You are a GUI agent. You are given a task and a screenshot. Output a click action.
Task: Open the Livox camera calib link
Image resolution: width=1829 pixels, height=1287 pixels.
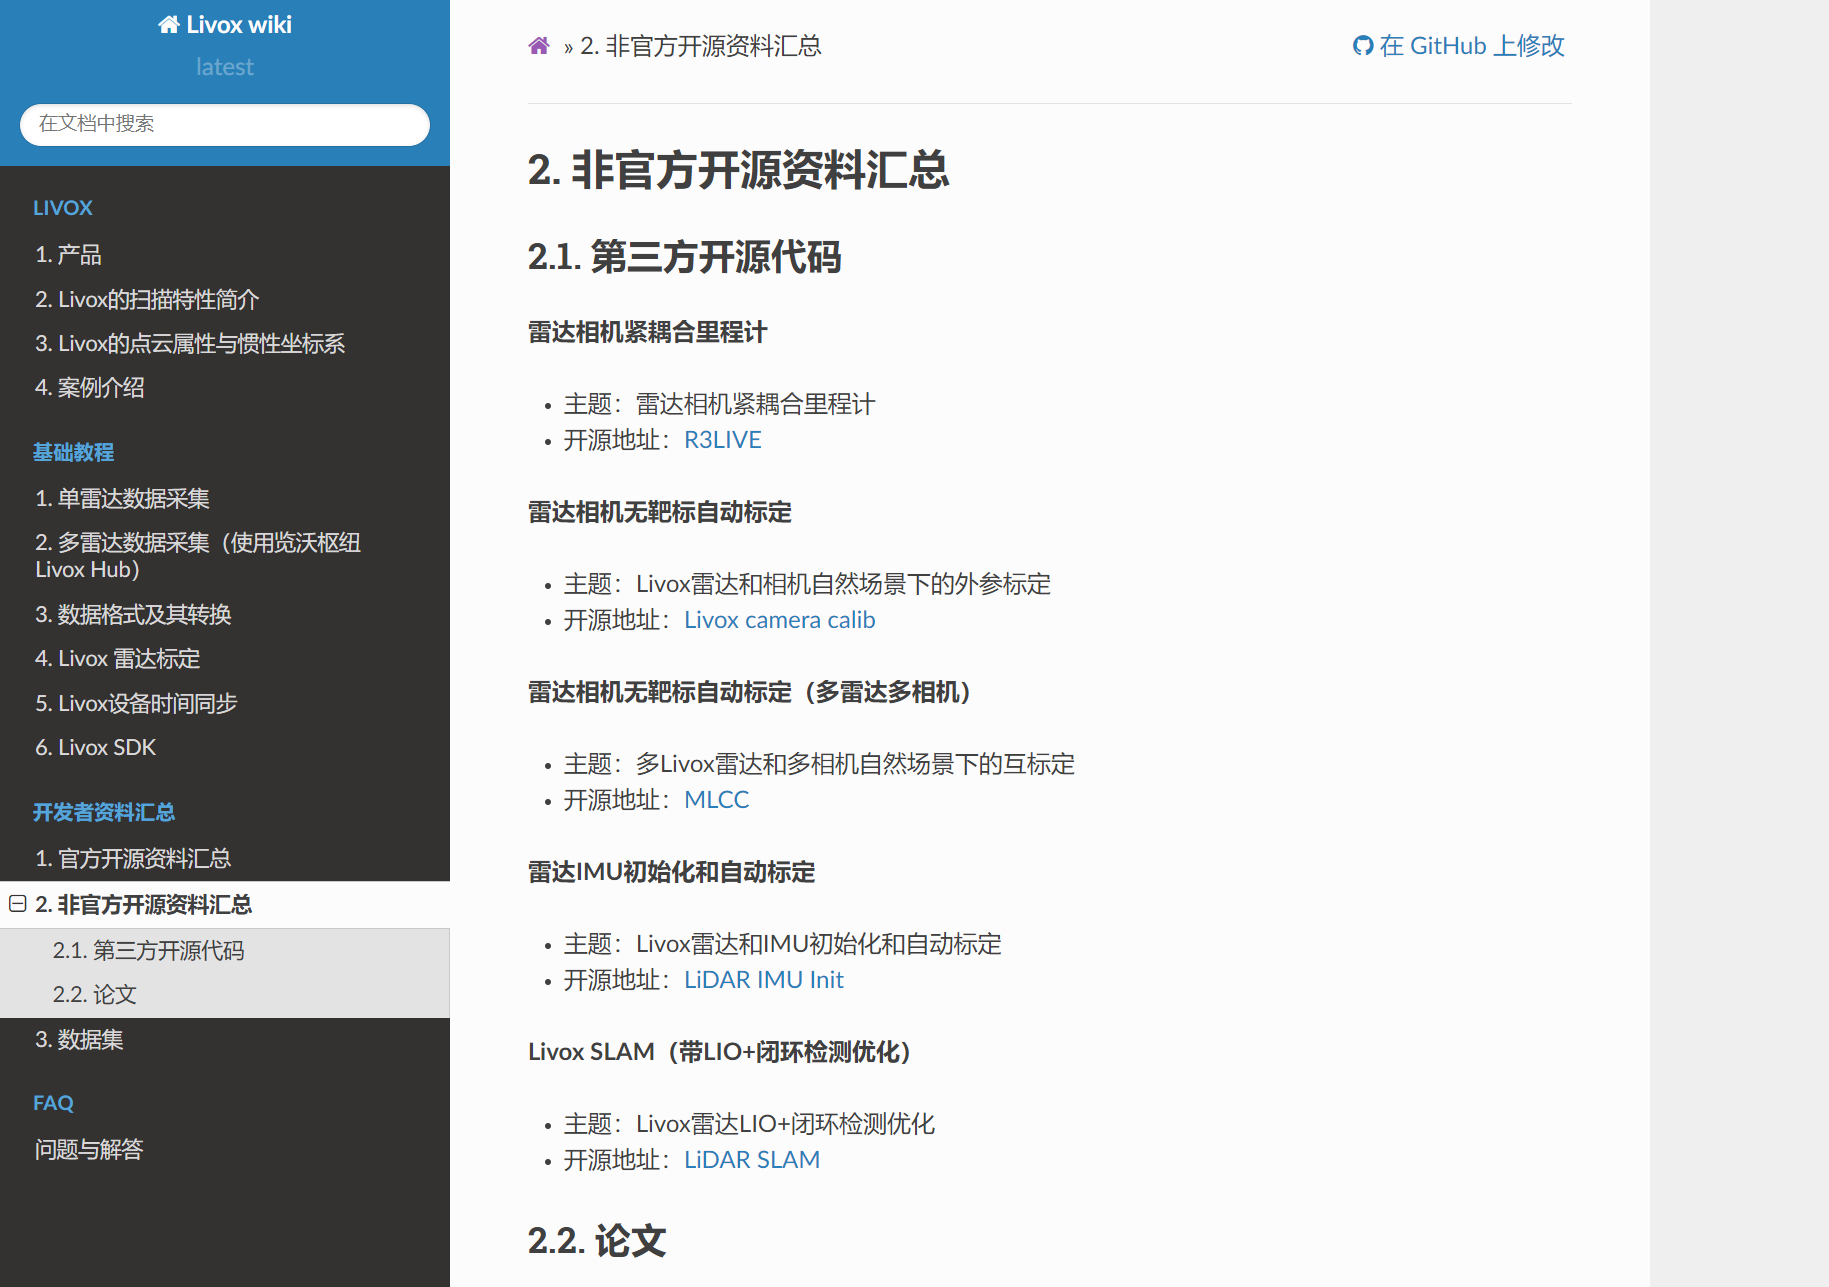click(780, 620)
